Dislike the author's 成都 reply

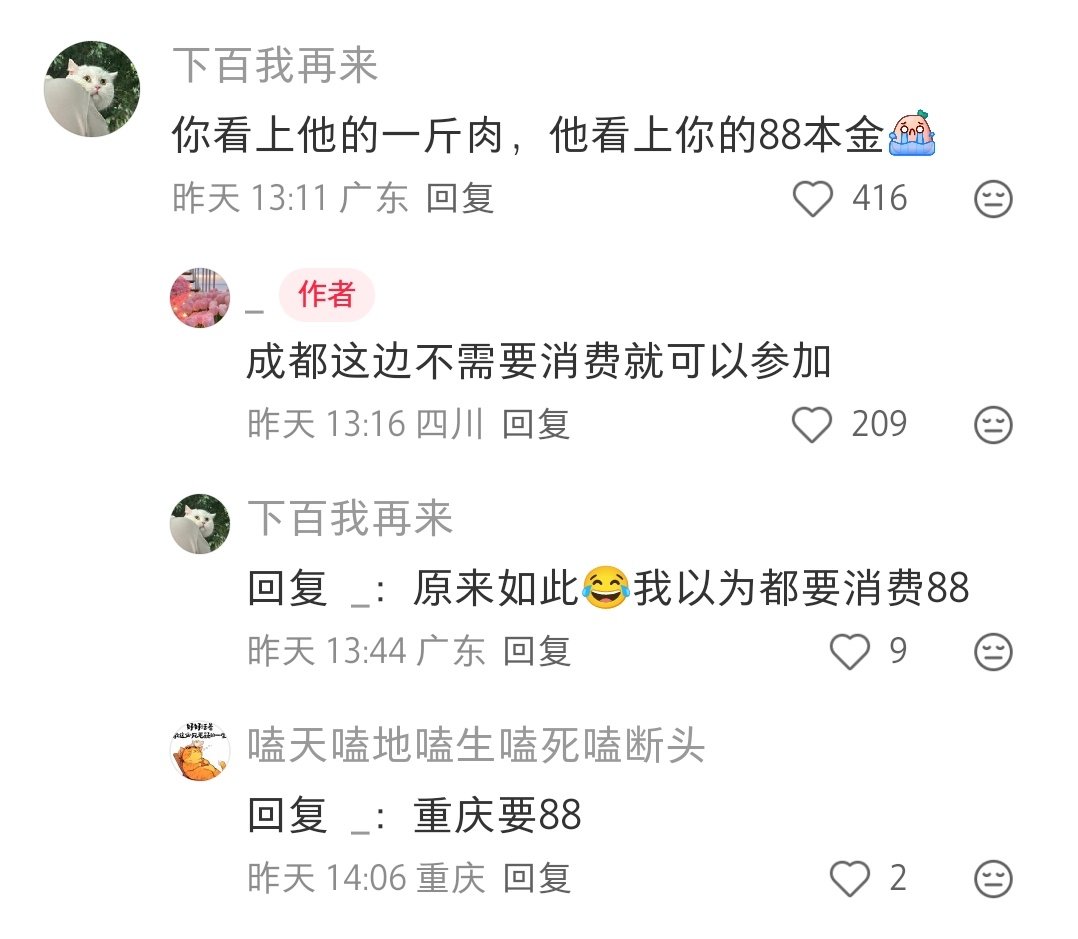click(x=993, y=425)
